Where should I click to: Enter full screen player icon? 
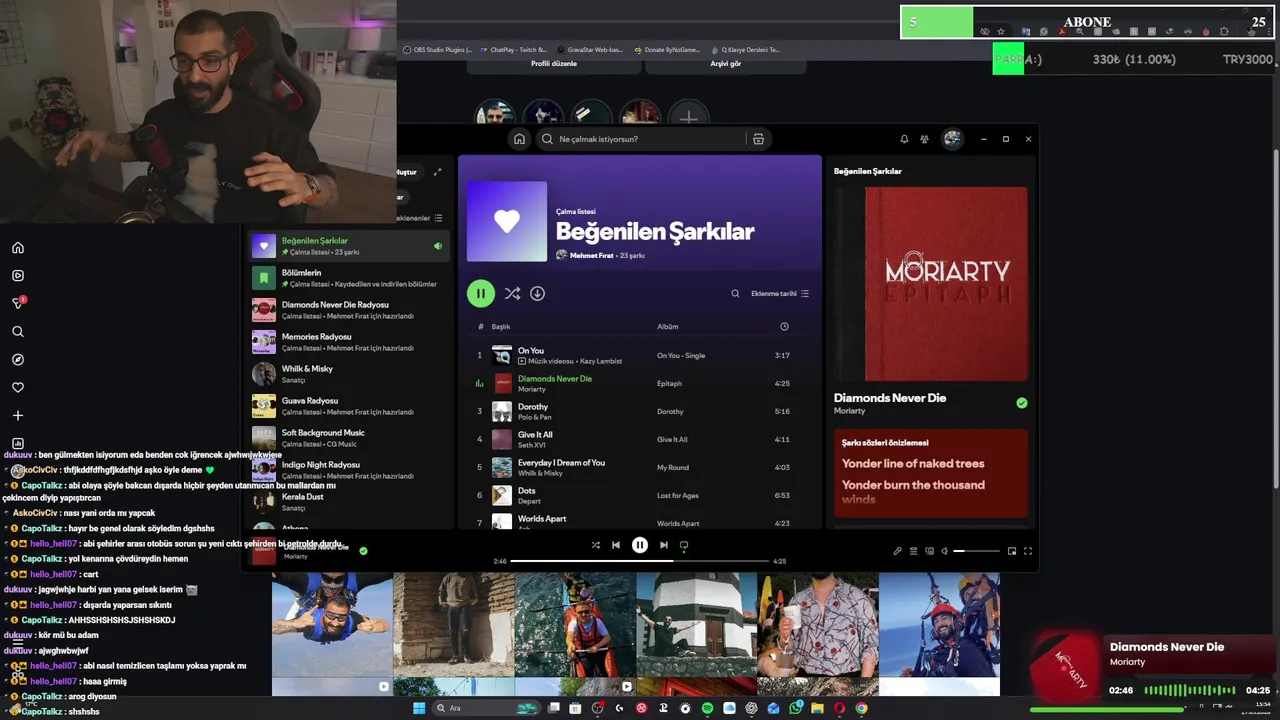pos(1027,551)
